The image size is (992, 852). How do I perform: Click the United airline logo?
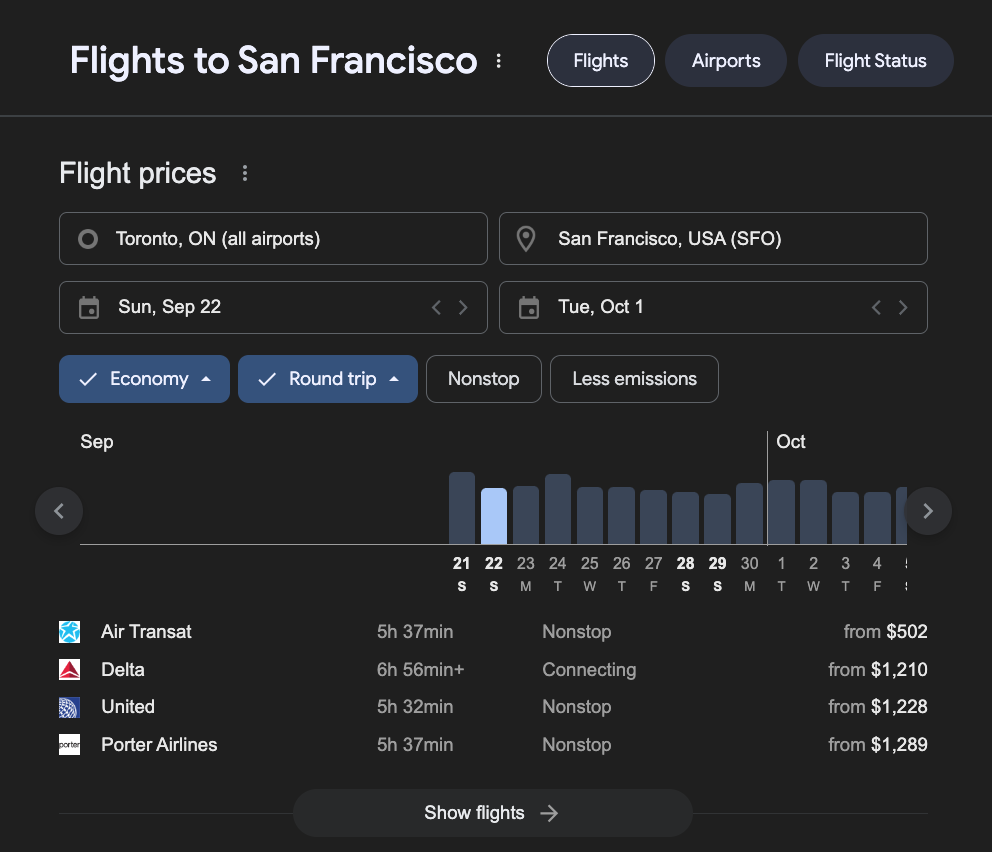point(70,707)
